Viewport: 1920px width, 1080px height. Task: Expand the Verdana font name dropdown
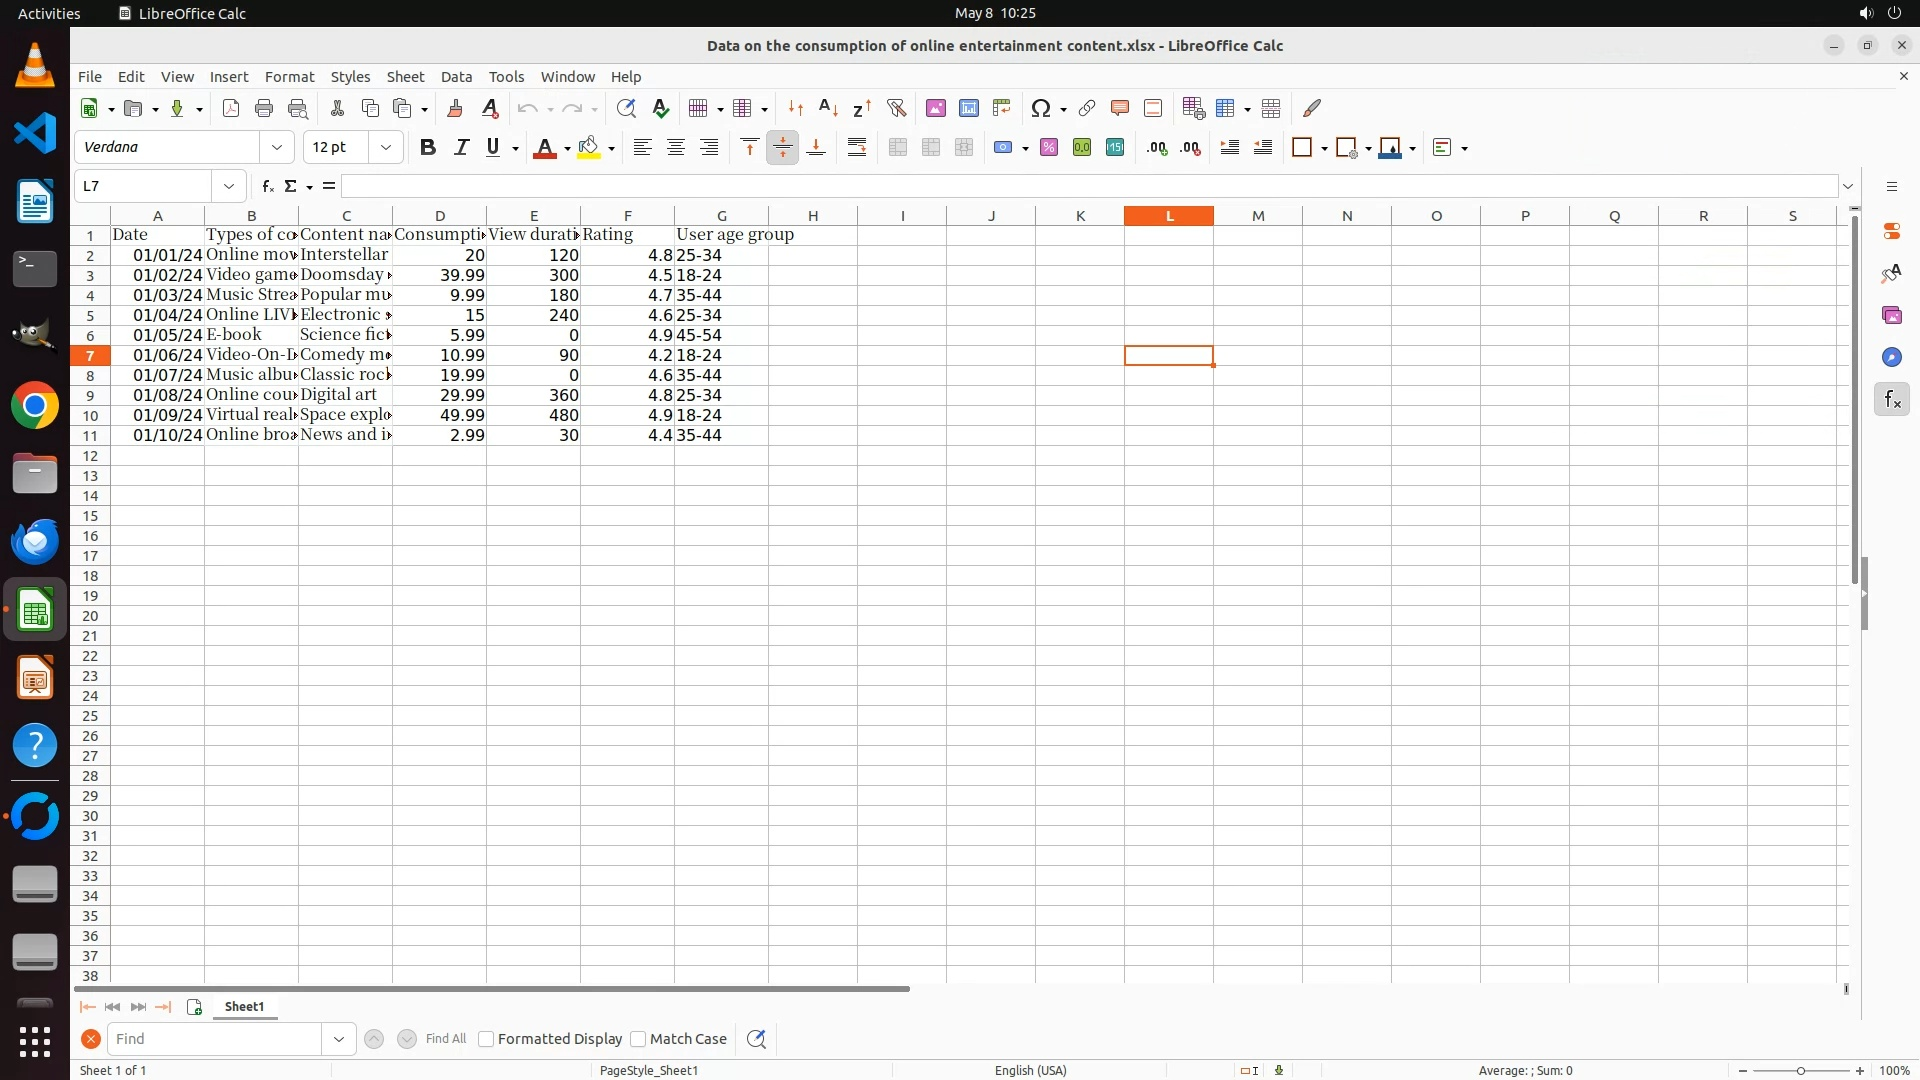click(x=277, y=147)
